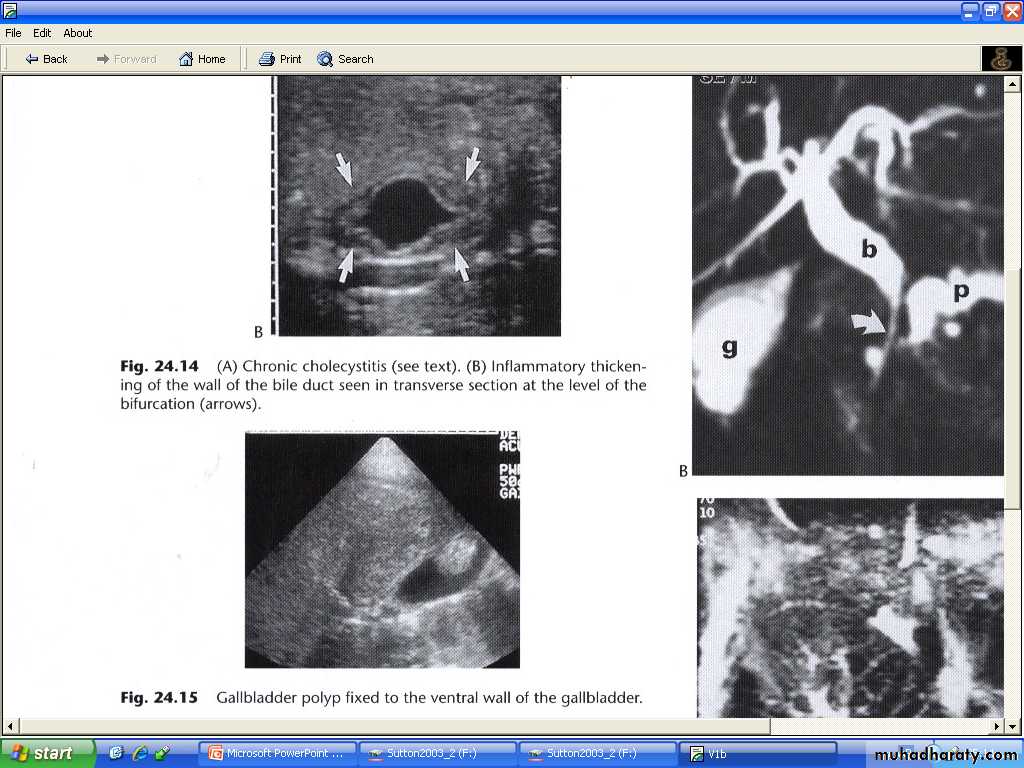Click the snake emblem logo in toolbar
Viewport: 1024px width, 768px height.
click(1000, 59)
